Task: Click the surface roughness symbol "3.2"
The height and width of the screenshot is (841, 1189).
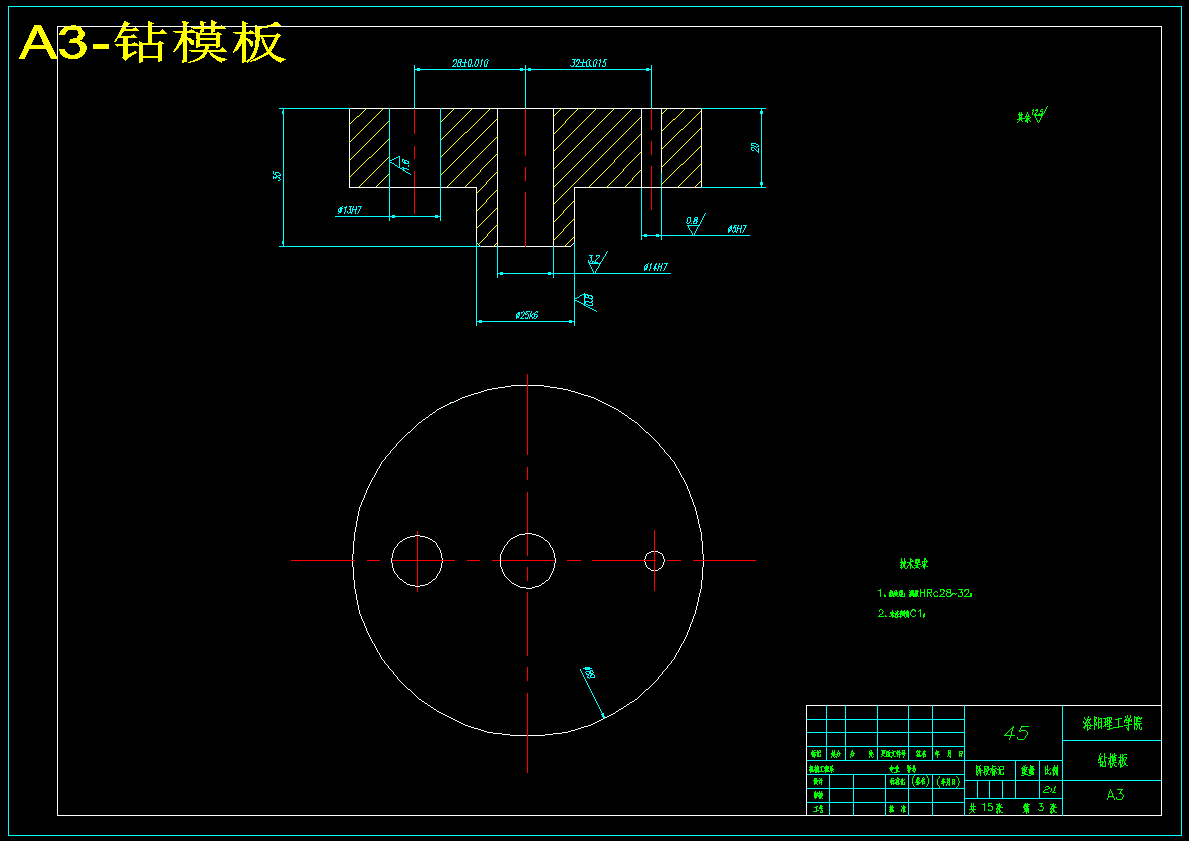Action: coord(597,262)
